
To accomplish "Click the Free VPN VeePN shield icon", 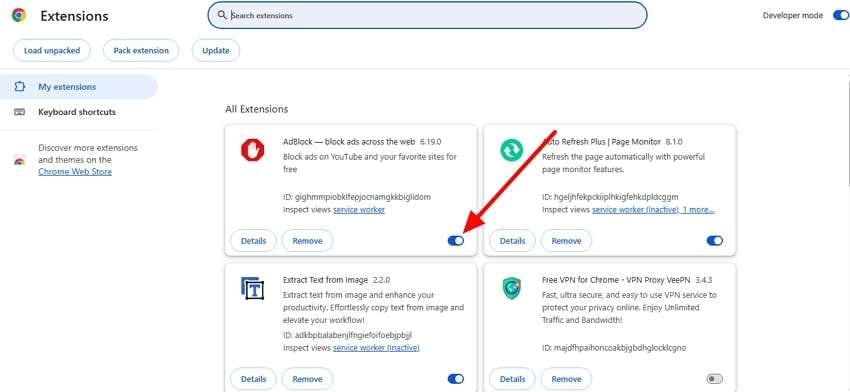I will pos(511,288).
